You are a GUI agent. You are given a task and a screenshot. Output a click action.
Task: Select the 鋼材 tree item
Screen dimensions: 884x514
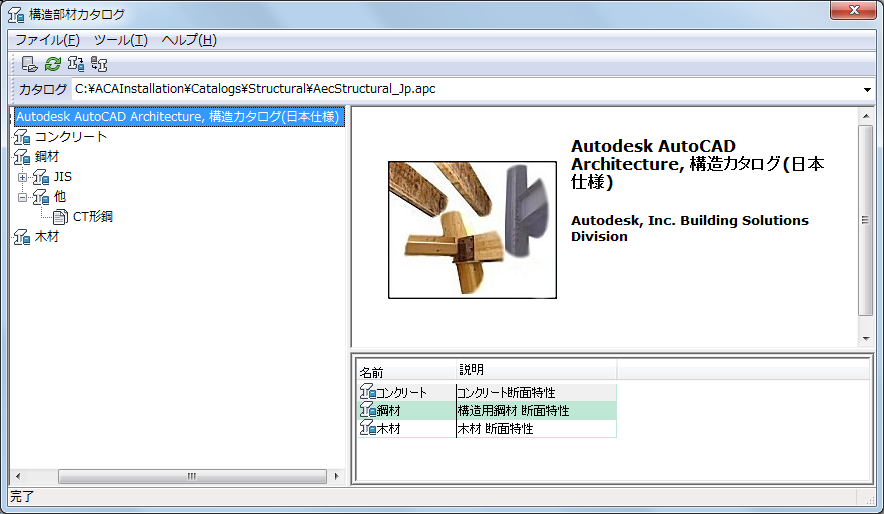coord(47,157)
